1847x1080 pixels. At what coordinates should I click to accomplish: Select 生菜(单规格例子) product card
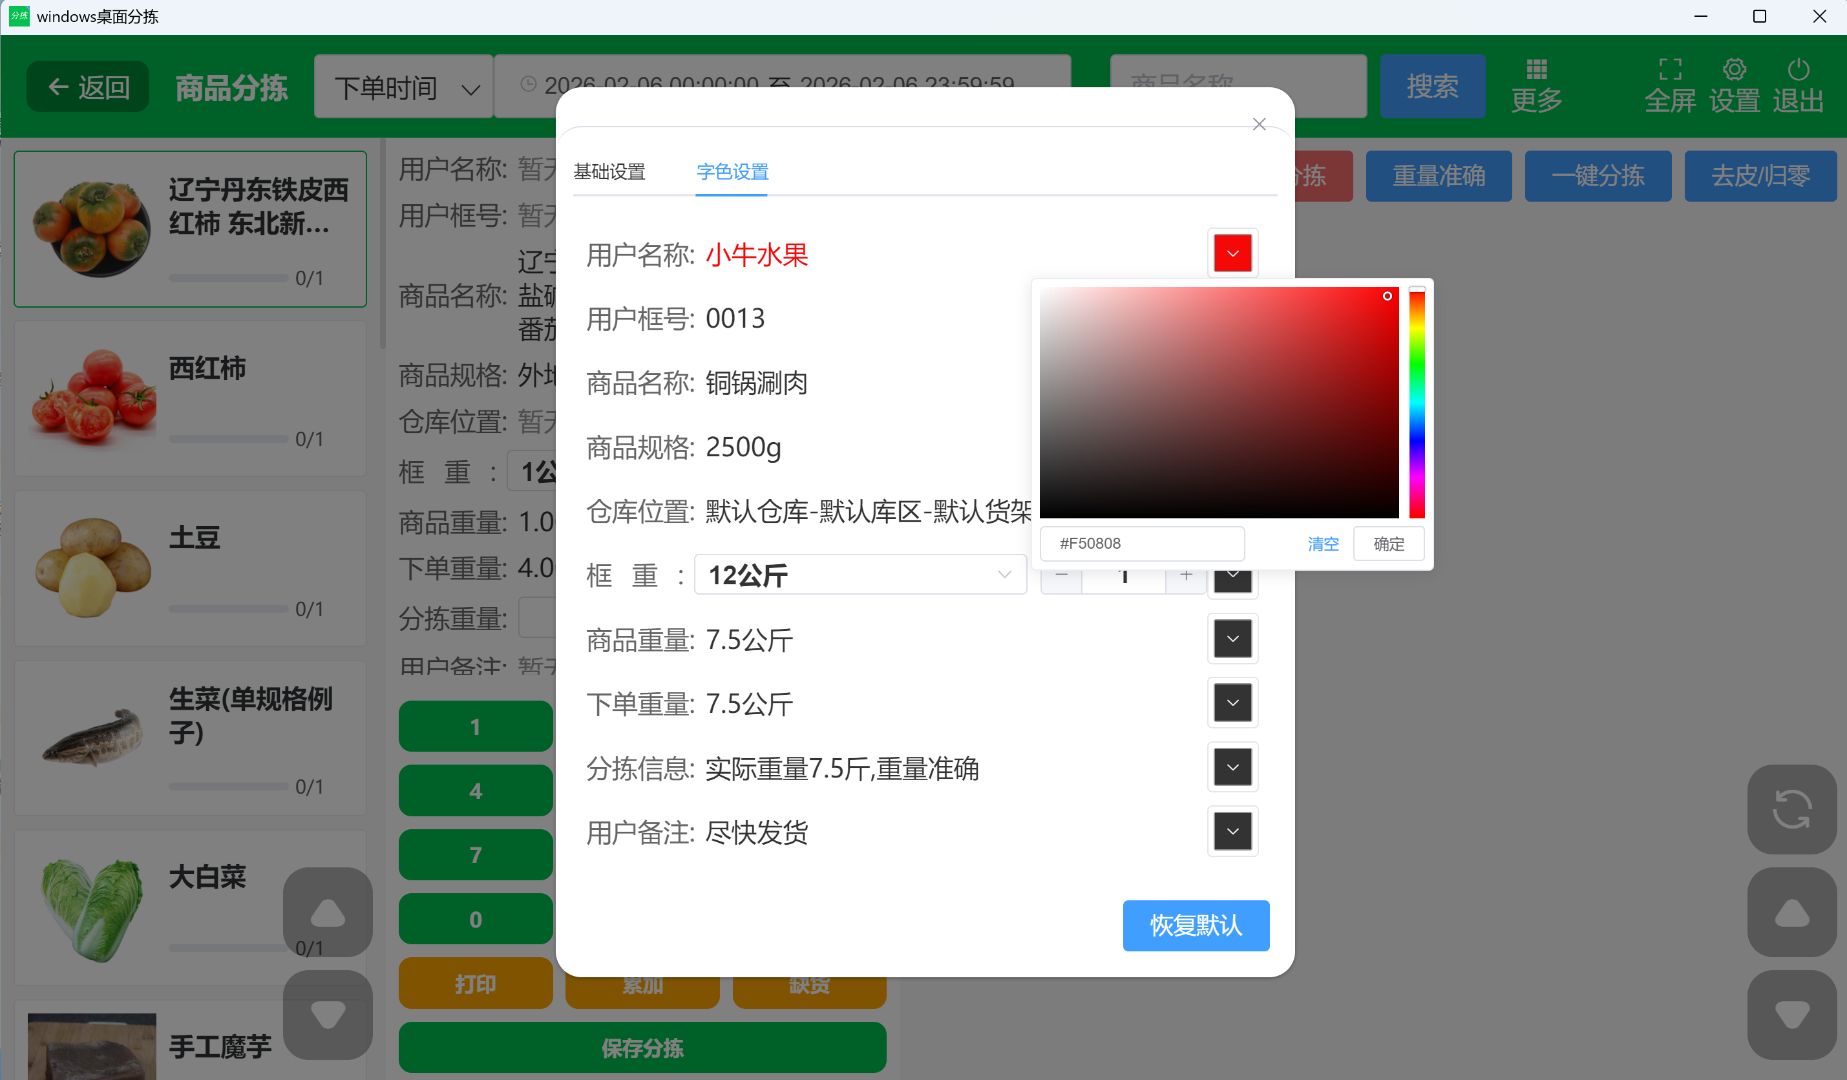190,737
